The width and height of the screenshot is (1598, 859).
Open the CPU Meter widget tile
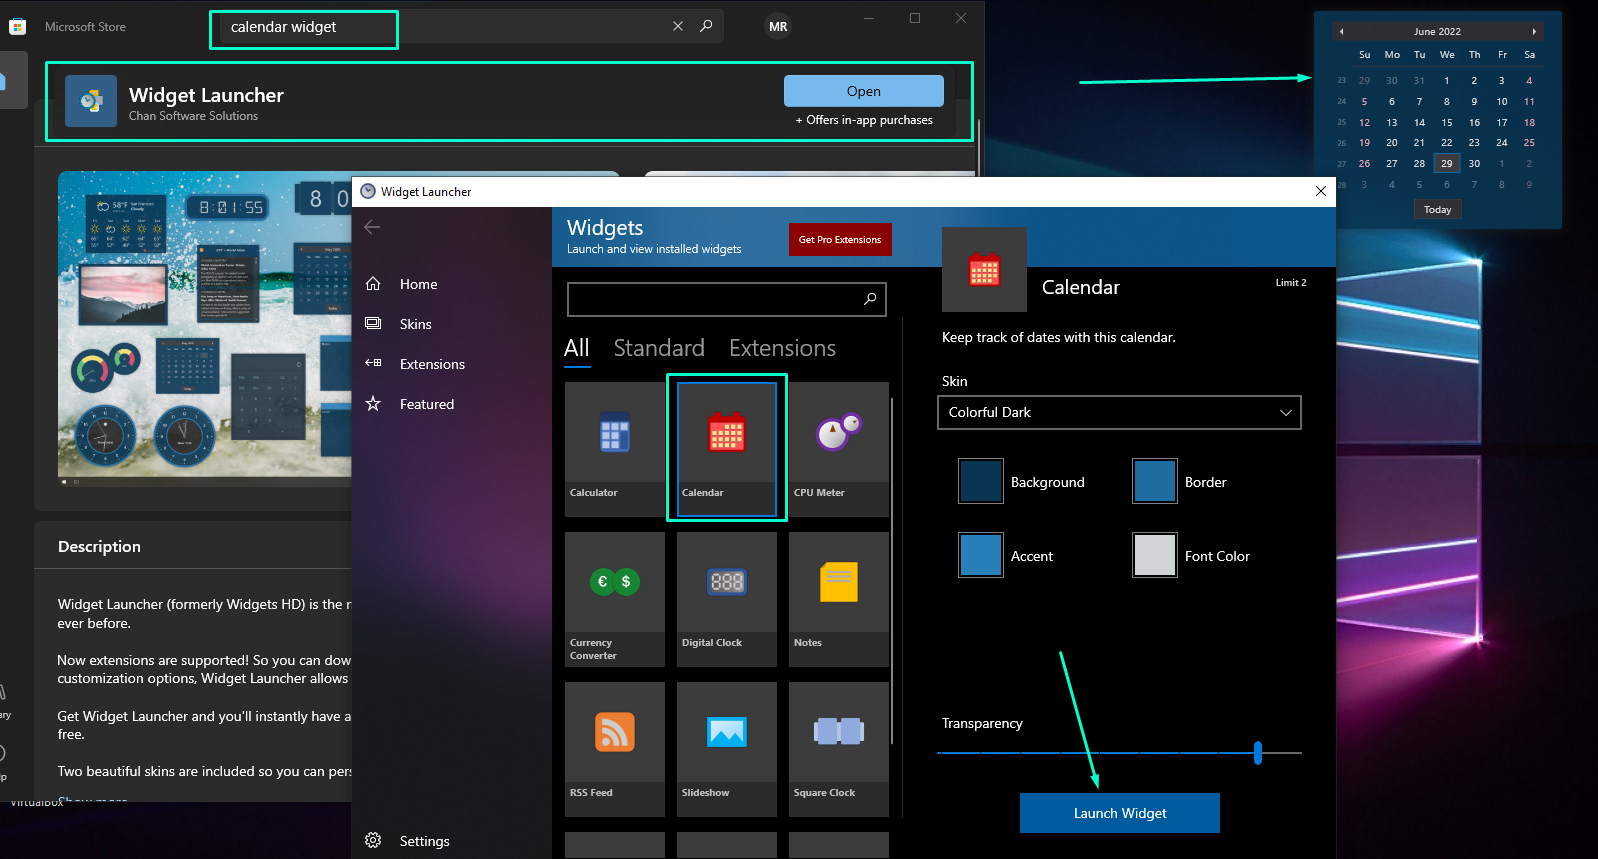pyautogui.click(x=838, y=449)
